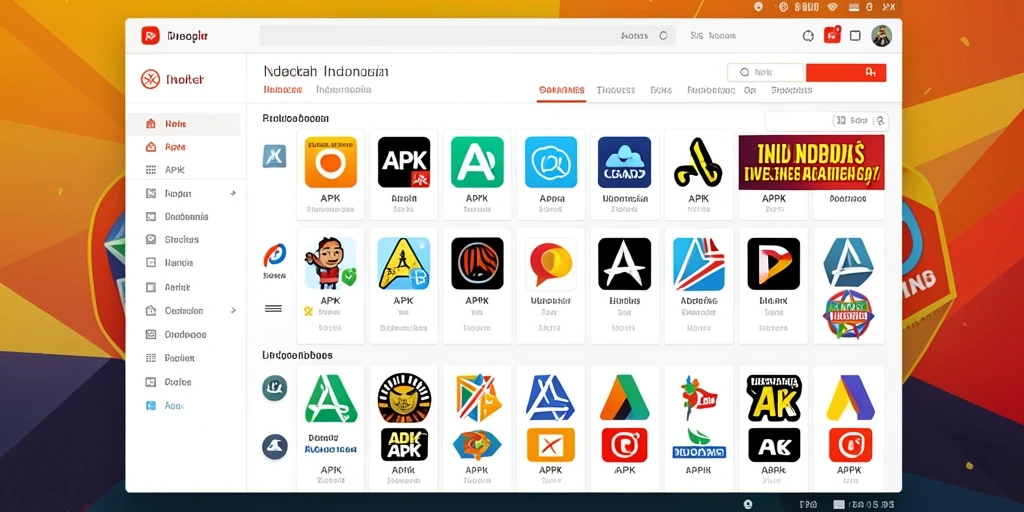The image size is (1024, 512).
Task: Select the red home icon in the sidebar
Action: pyautogui.click(x=151, y=123)
